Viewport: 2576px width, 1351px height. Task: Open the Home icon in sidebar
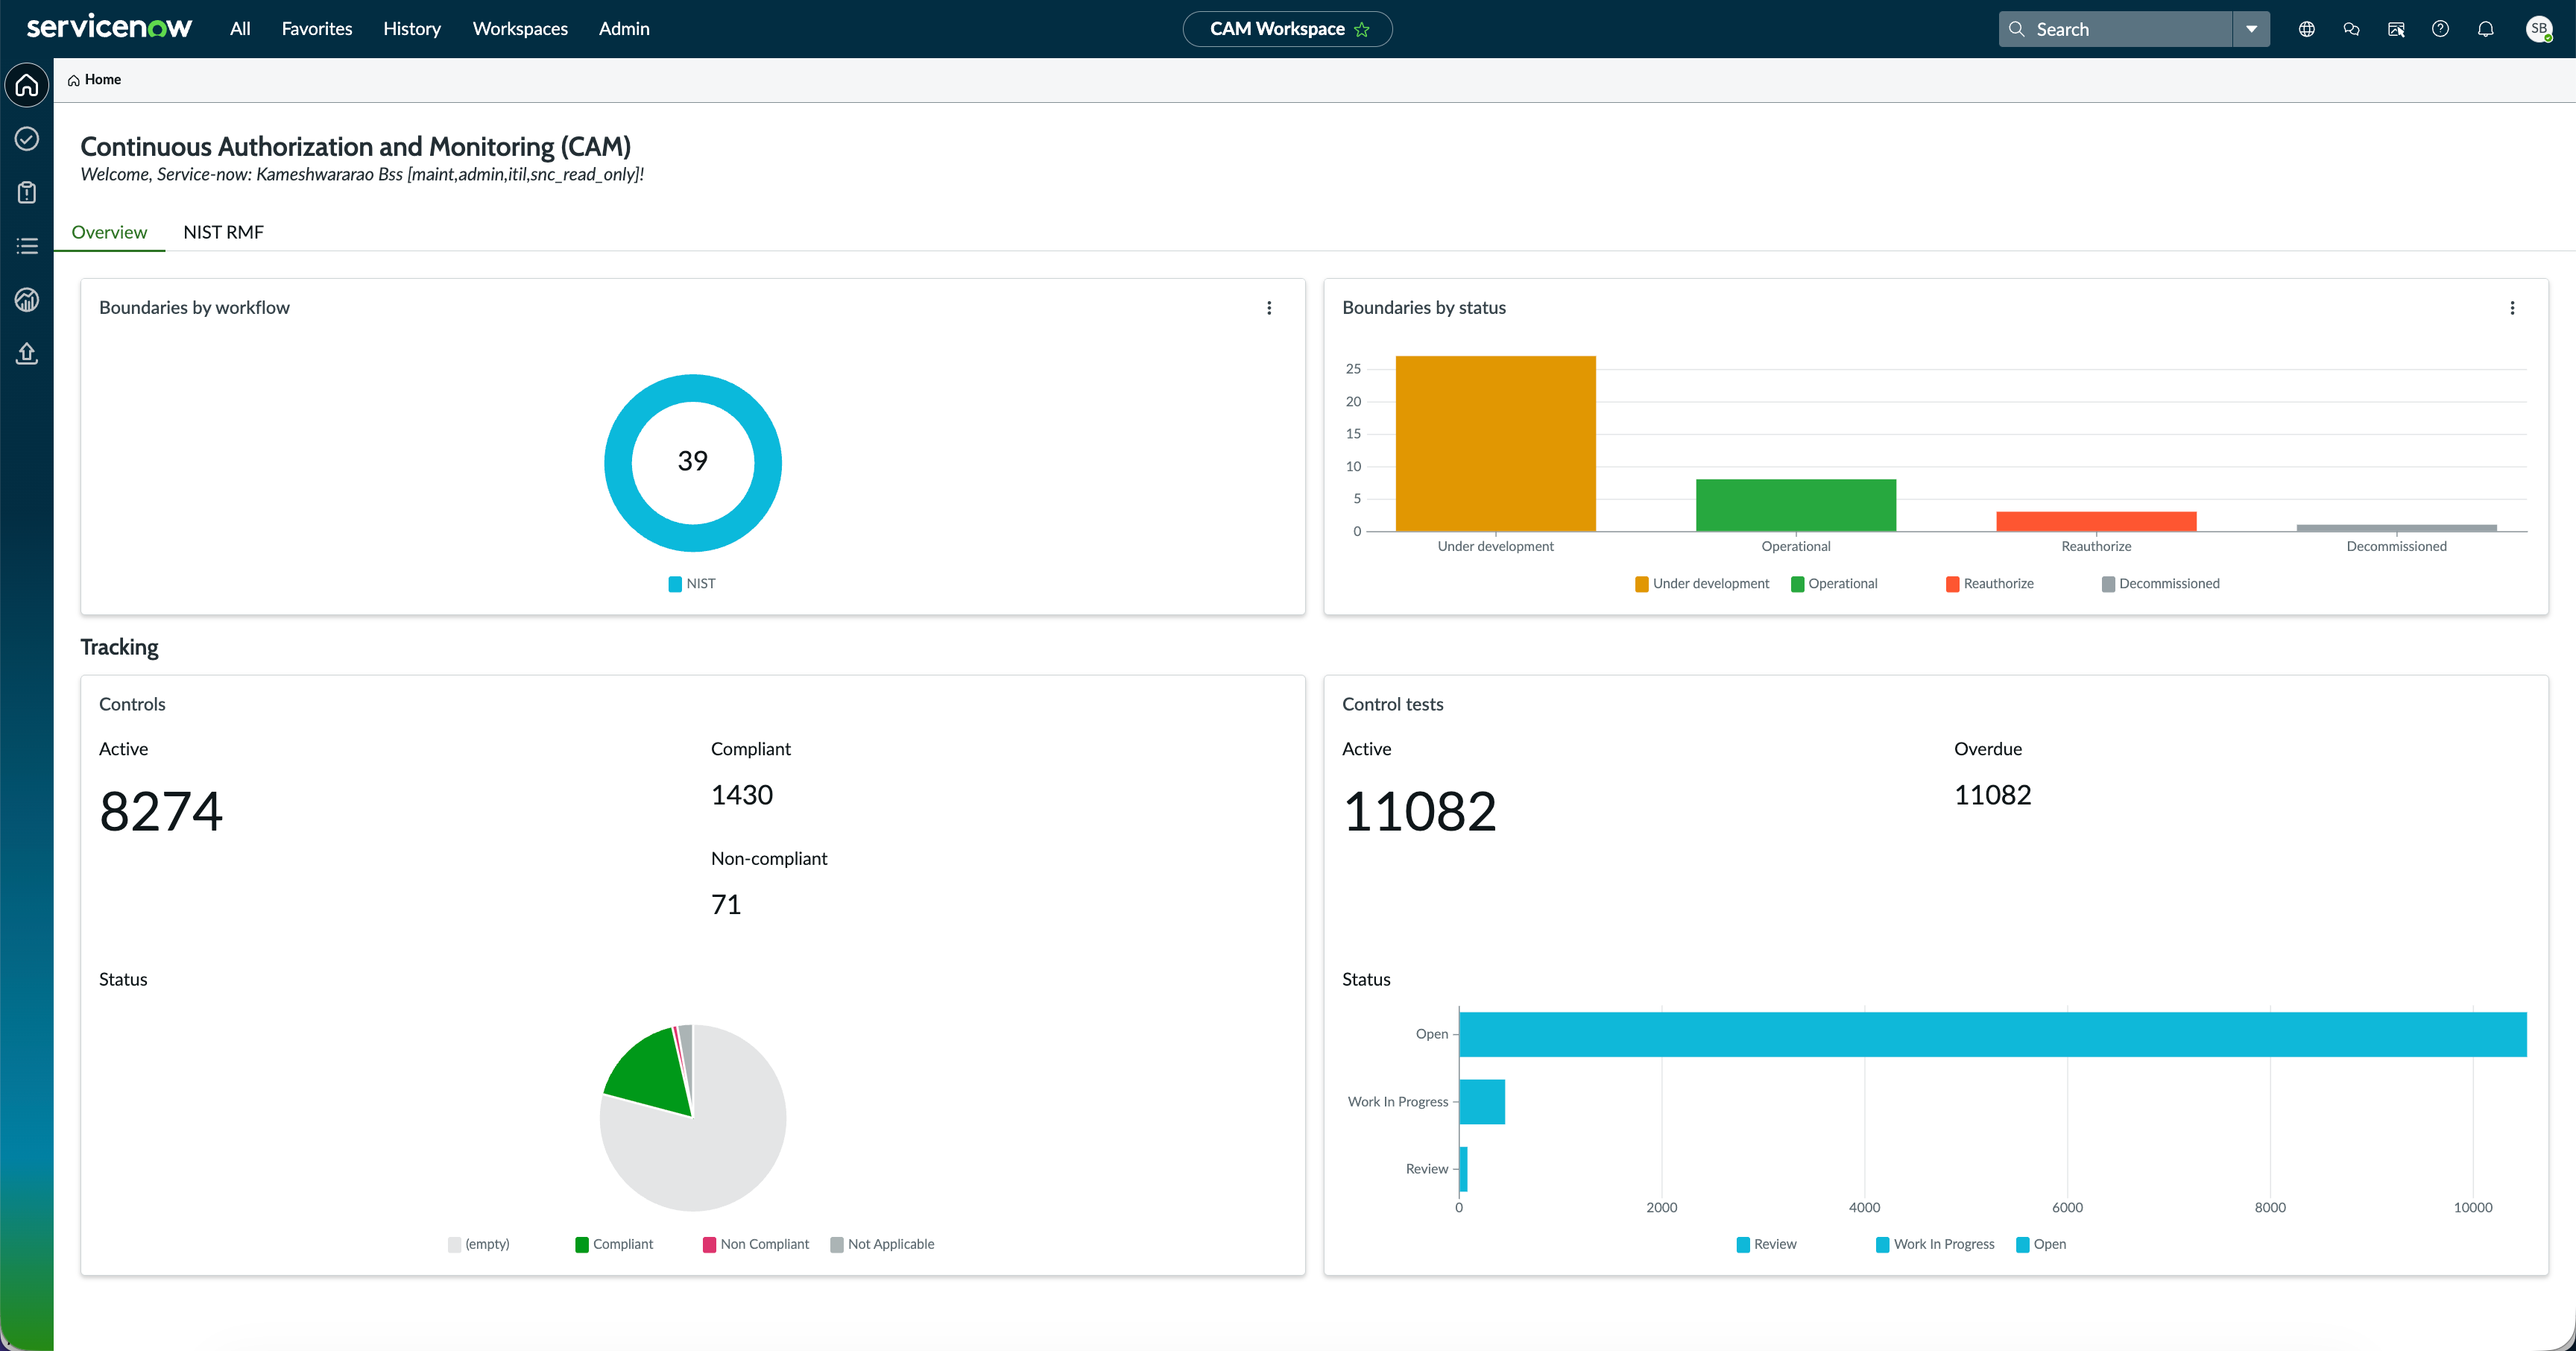(27, 85)
